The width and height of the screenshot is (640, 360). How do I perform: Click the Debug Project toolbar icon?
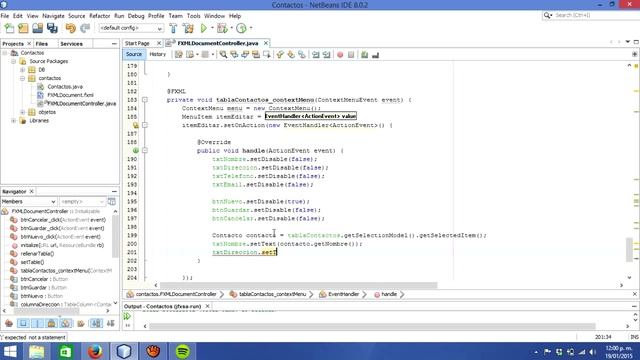click(222, 28)
